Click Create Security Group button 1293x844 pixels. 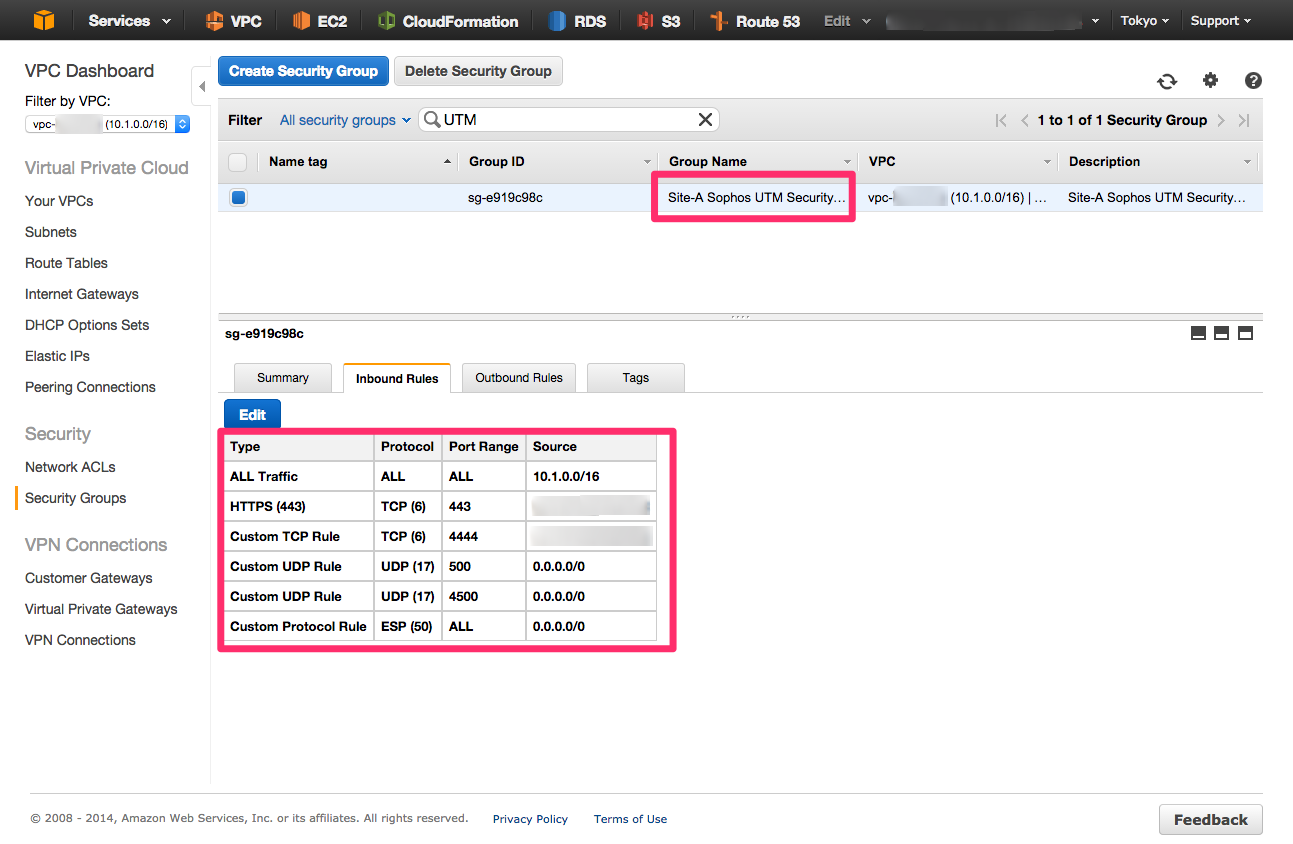point(303,71)
